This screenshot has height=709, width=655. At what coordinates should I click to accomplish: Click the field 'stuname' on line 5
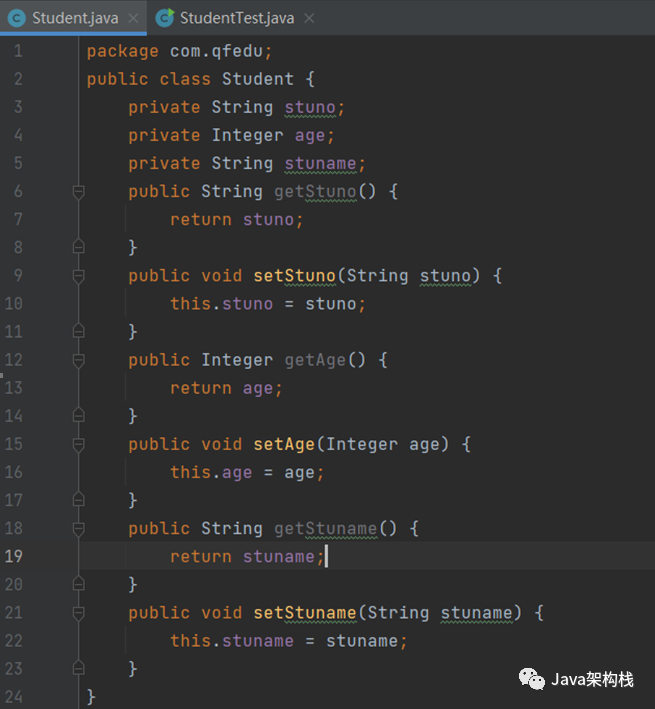tap(320, 164)
